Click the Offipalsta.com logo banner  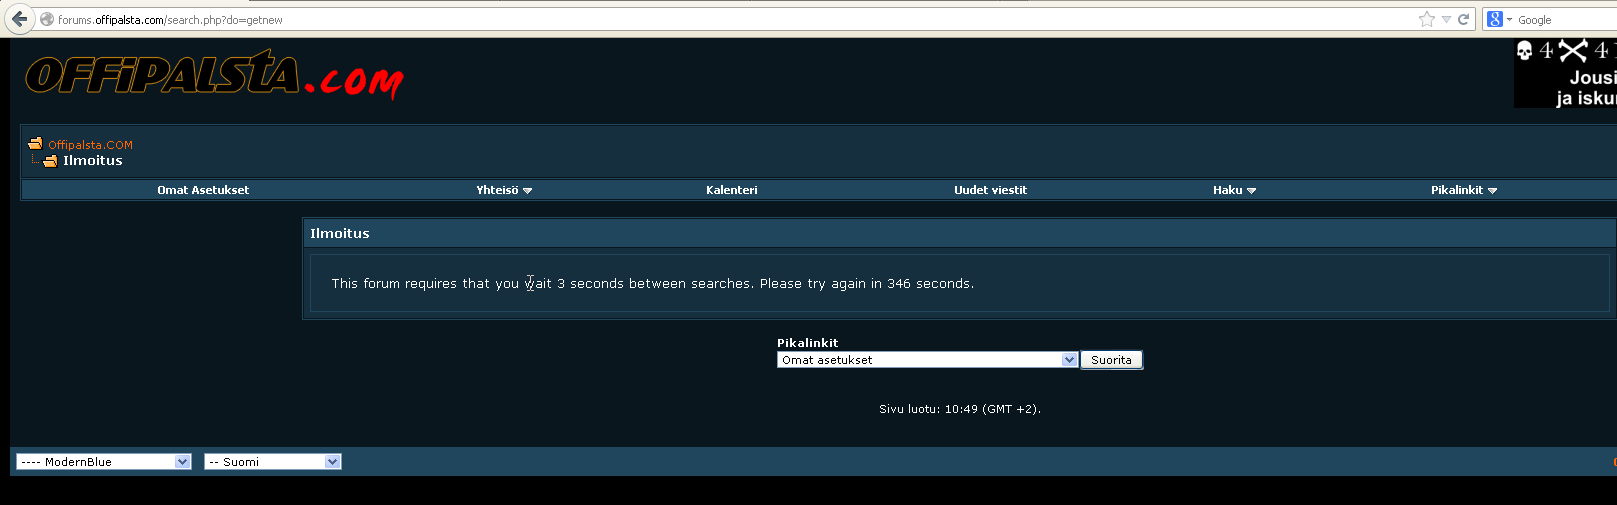(214, 76)
